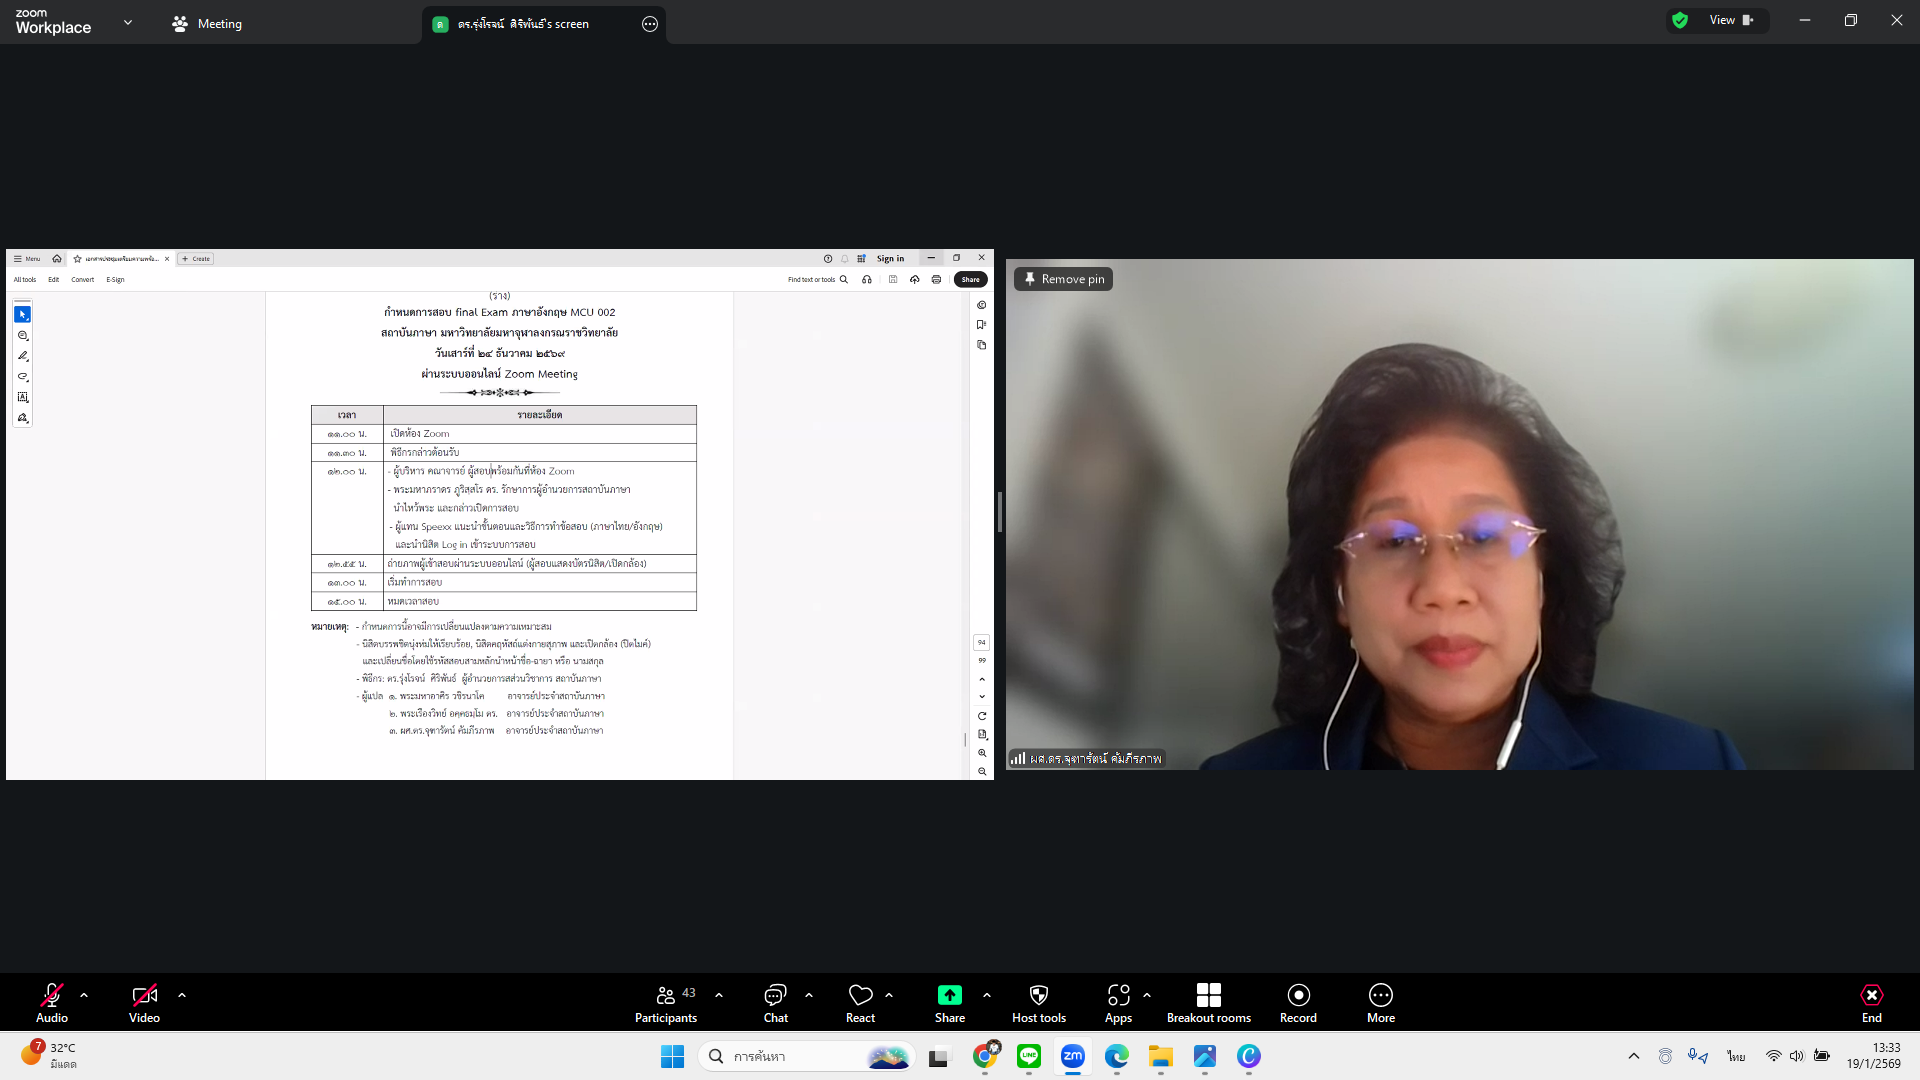This screenshot has height=1080, width=1920.
Task: Unmute the microphone Audio button
Action: tap(52, 1003)
